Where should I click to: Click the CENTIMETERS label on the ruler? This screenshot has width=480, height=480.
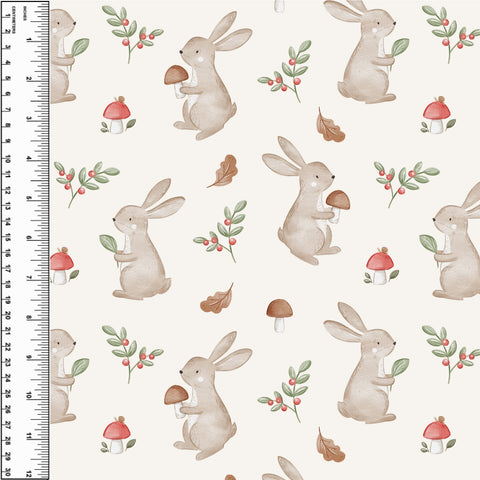click(x=14, y=19)
